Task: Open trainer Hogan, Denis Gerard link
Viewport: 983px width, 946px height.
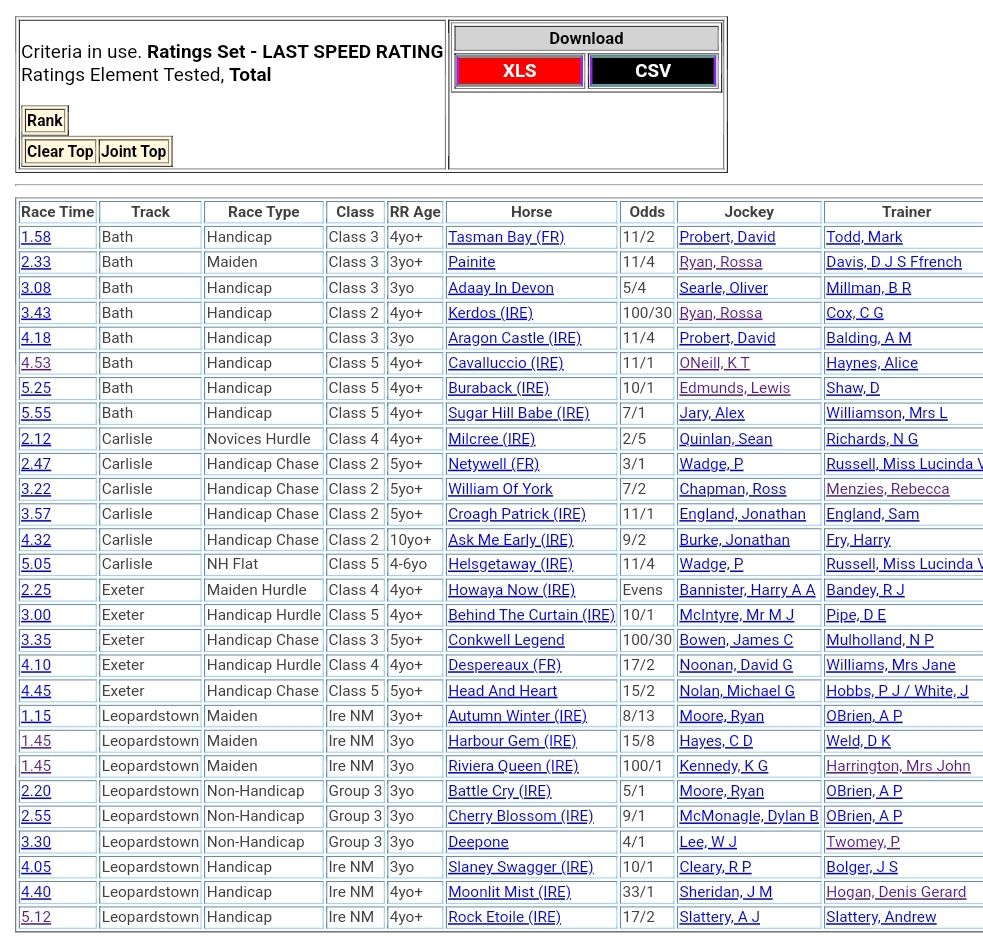Action: 895,892
